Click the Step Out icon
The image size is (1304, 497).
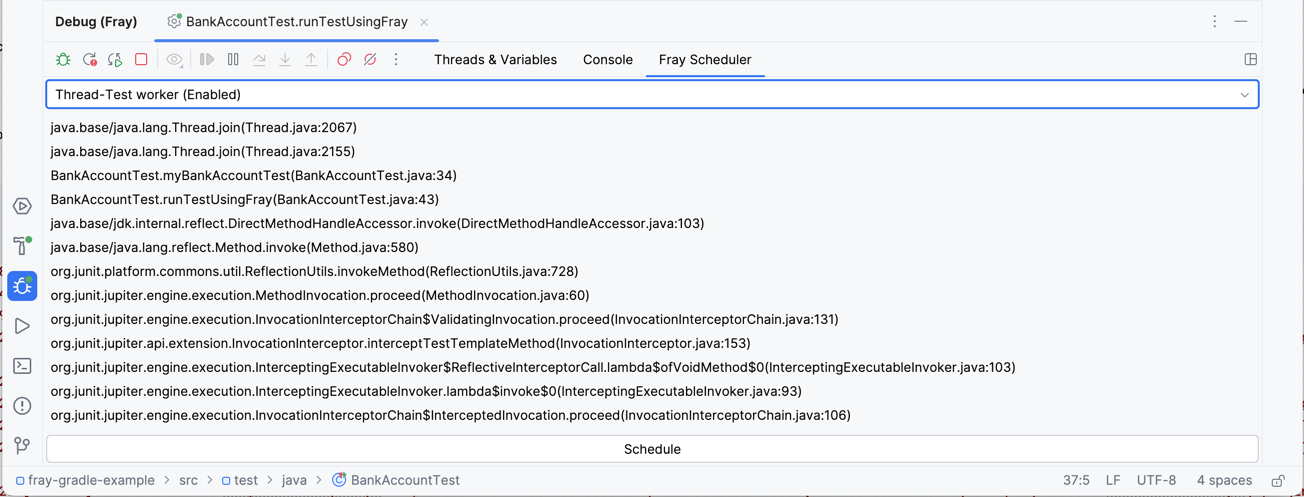pos(311,60)
